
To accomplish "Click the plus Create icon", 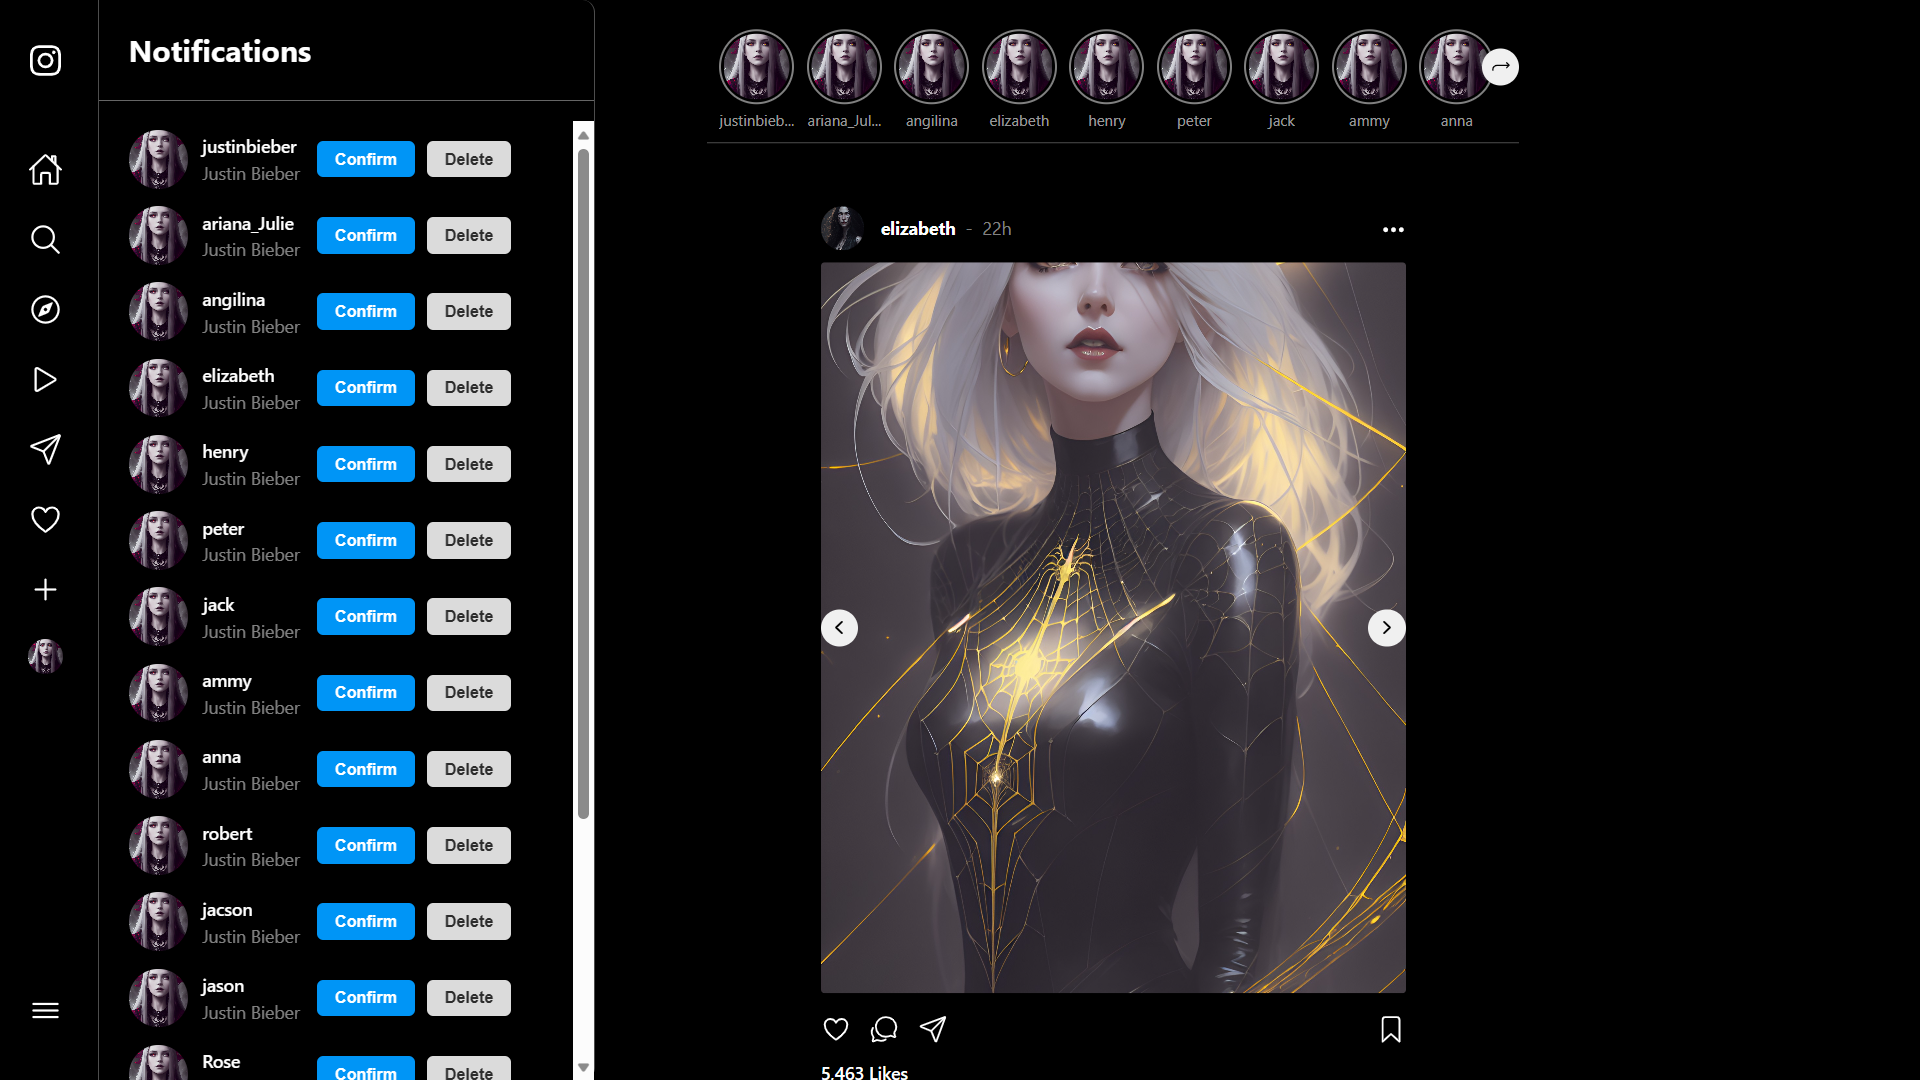I will point(45,590).
